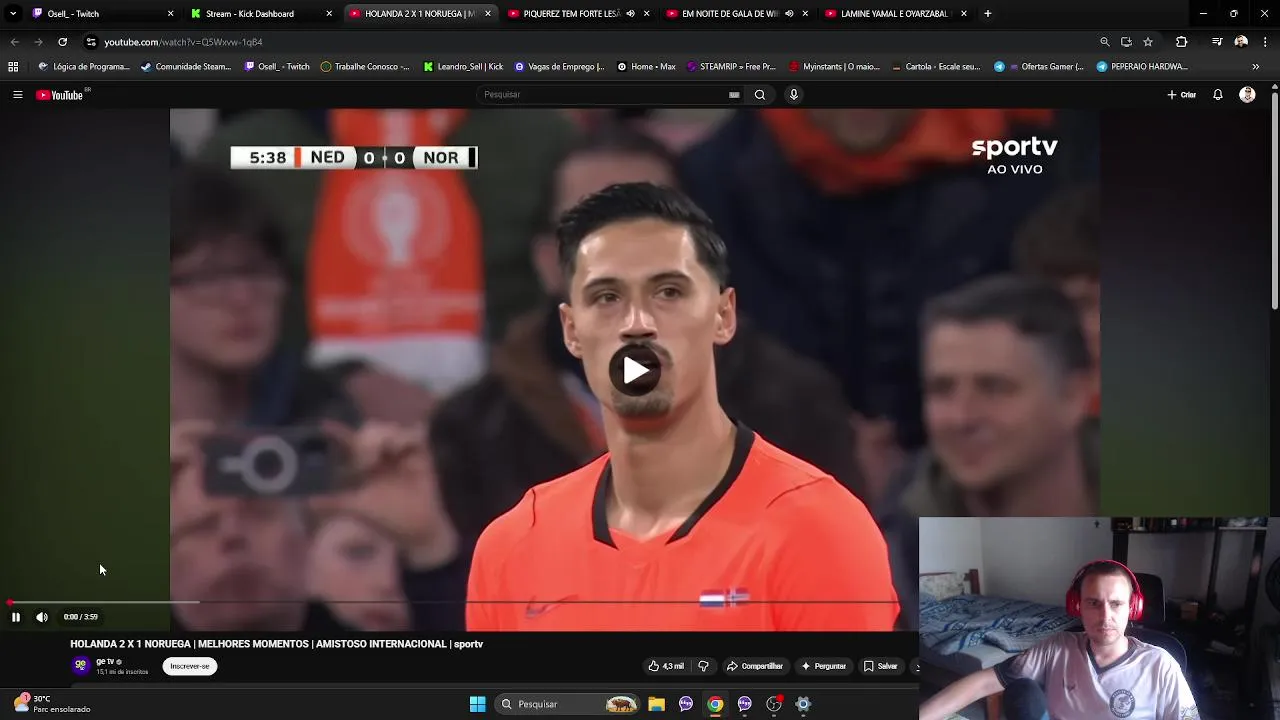
Task: Click the Compartilhar share button
Action: [754, 666]
